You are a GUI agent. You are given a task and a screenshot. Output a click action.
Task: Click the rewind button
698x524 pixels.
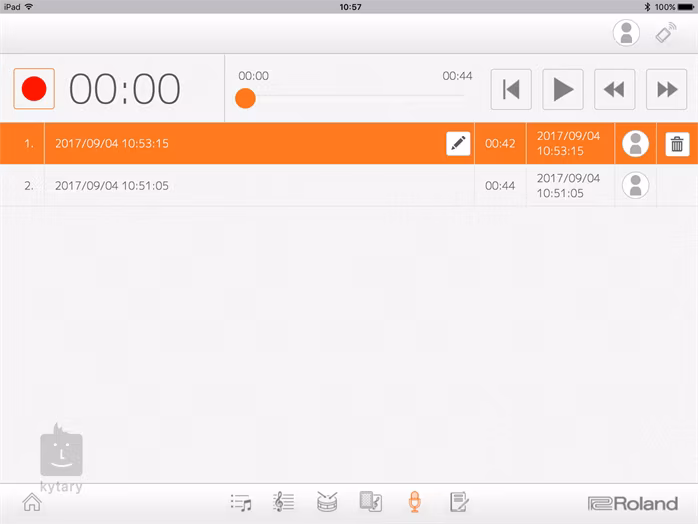[615, 90]
